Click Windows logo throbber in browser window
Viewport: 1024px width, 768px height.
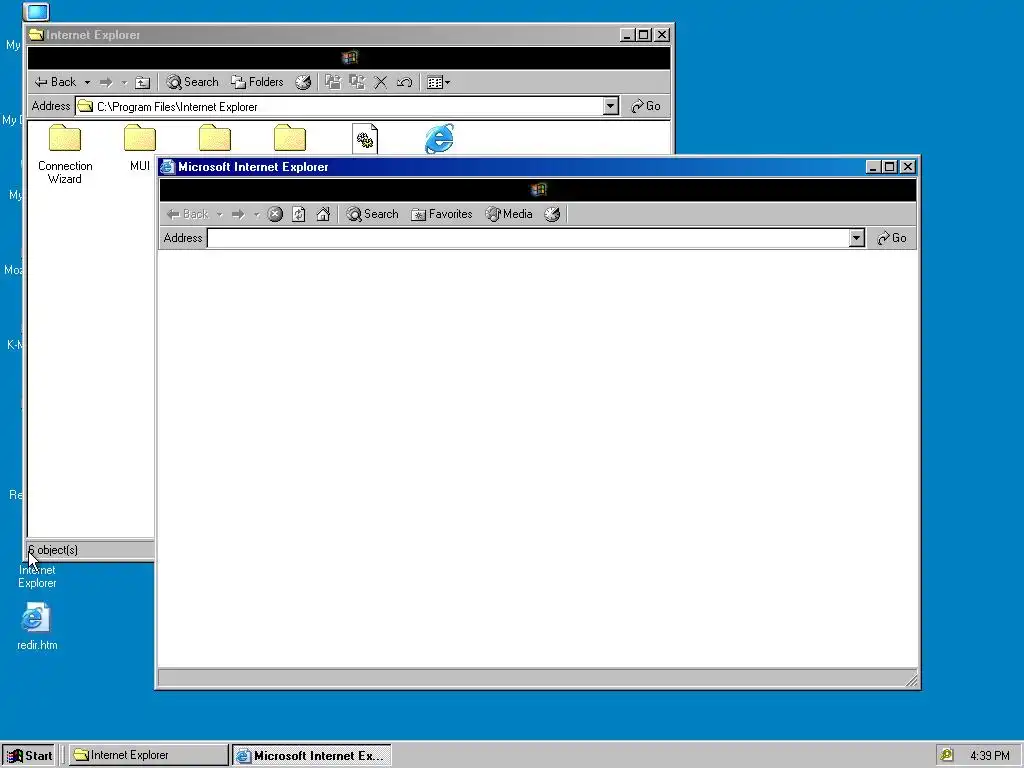point(539,189)
